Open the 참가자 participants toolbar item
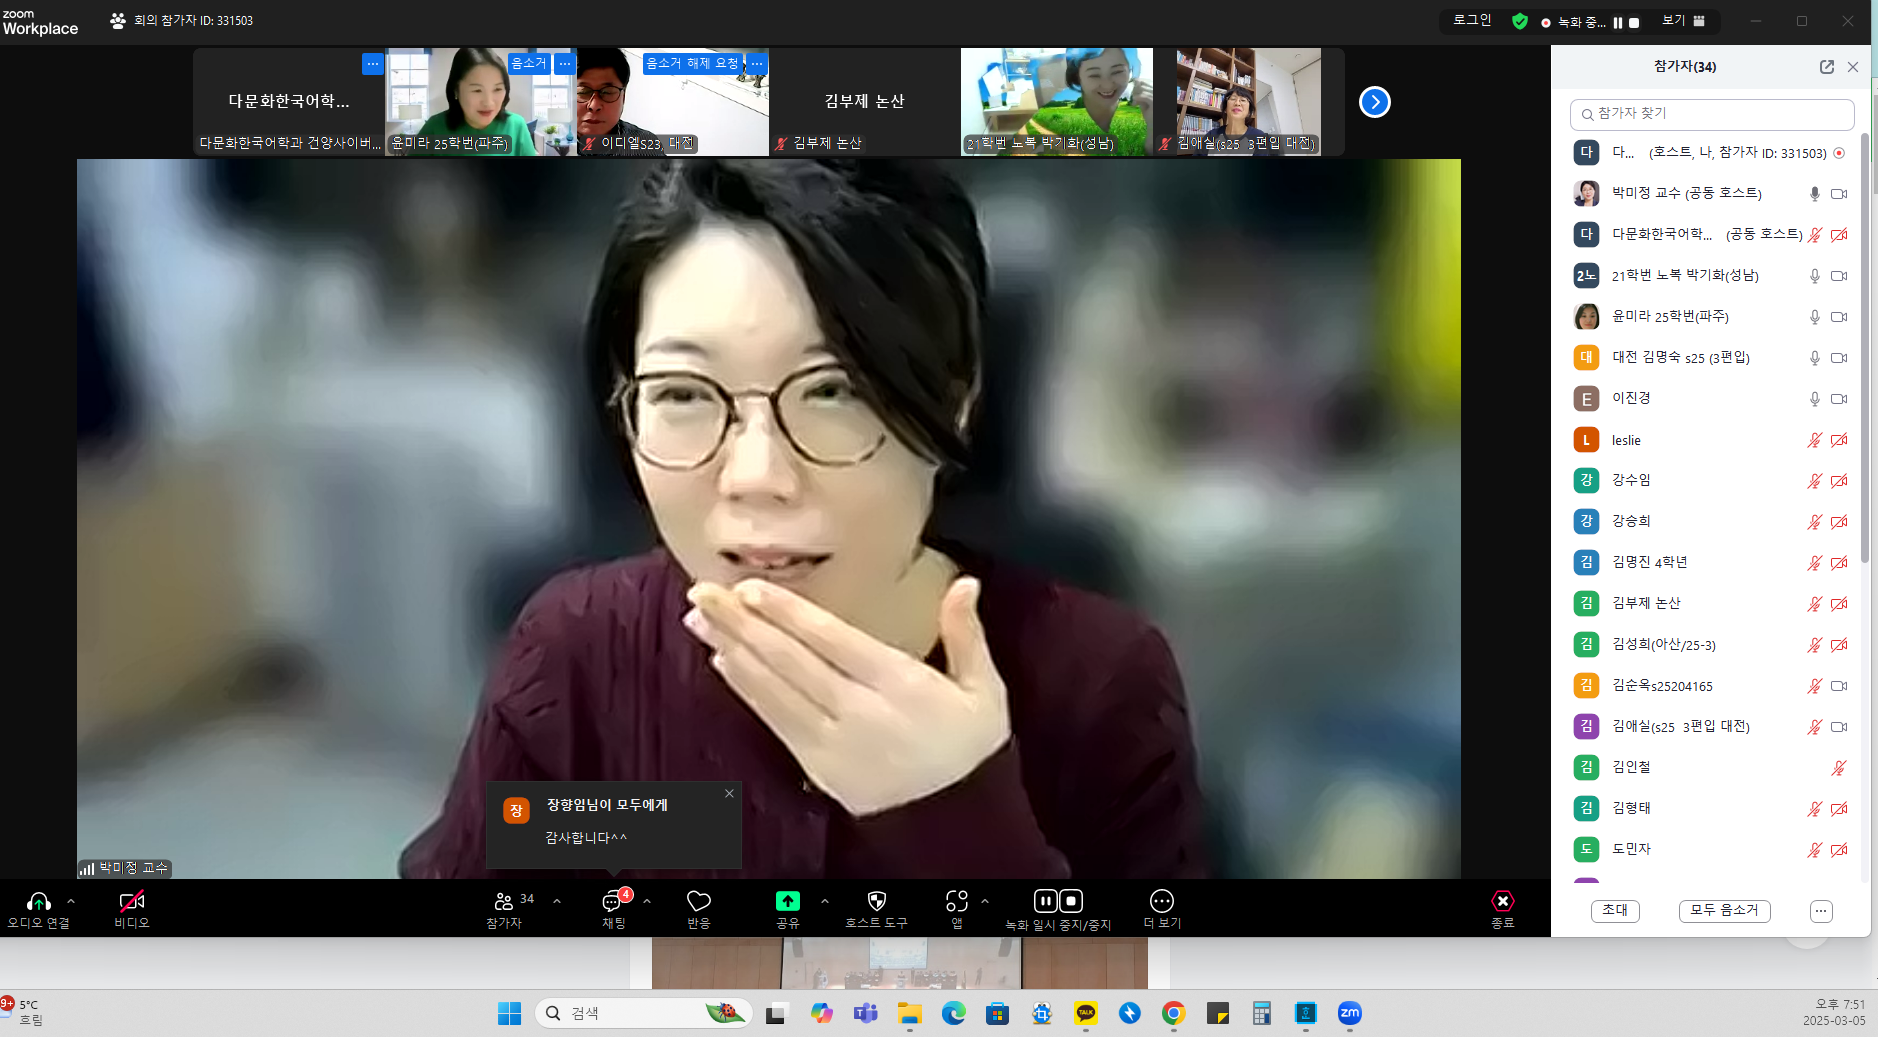Image resolution: width=1878 pixels, height=1037 pixels. (x=504, y=909)
